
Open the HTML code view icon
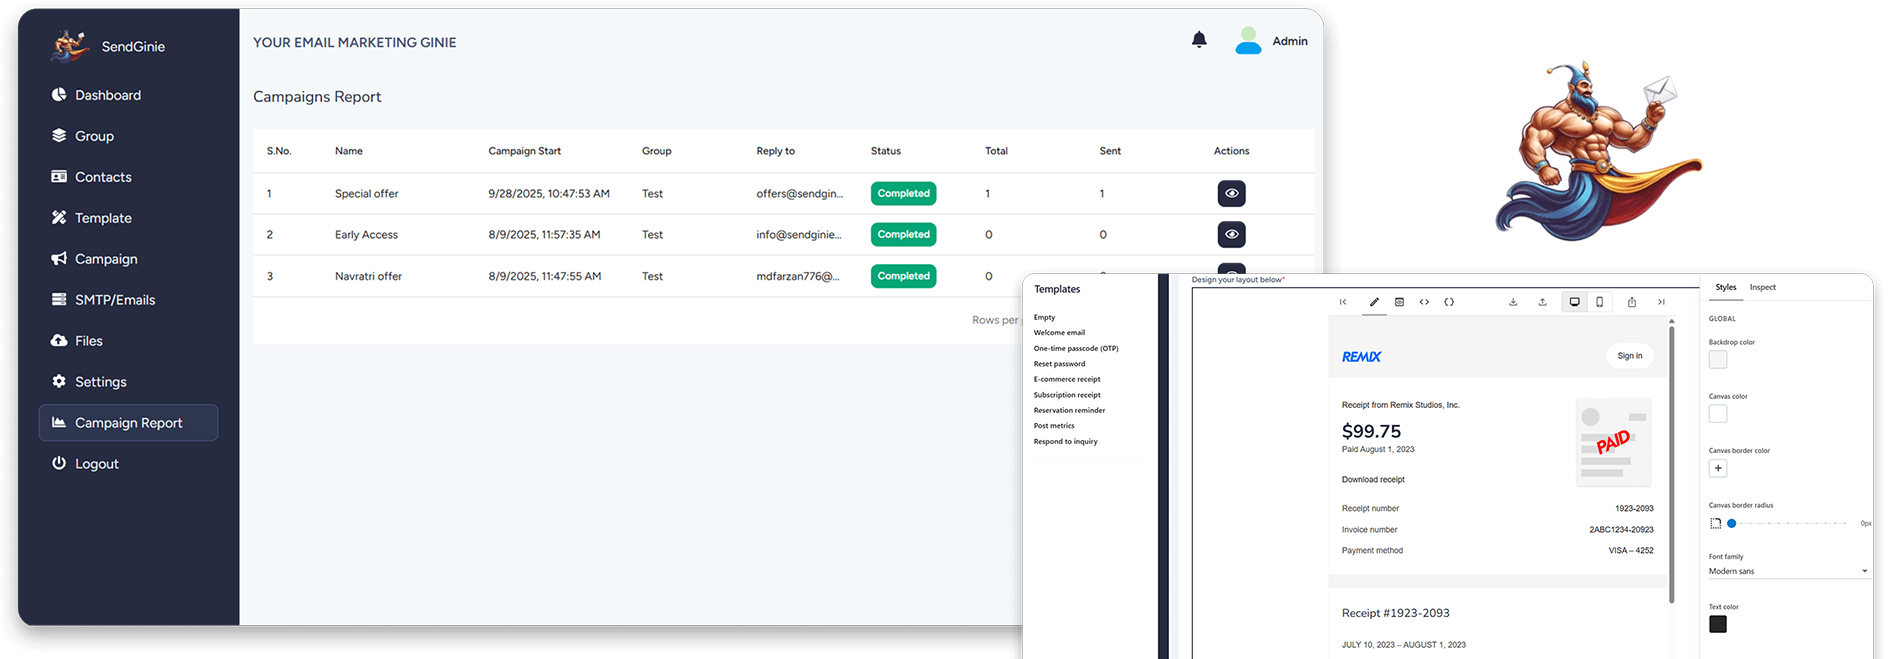(1424, 302)
